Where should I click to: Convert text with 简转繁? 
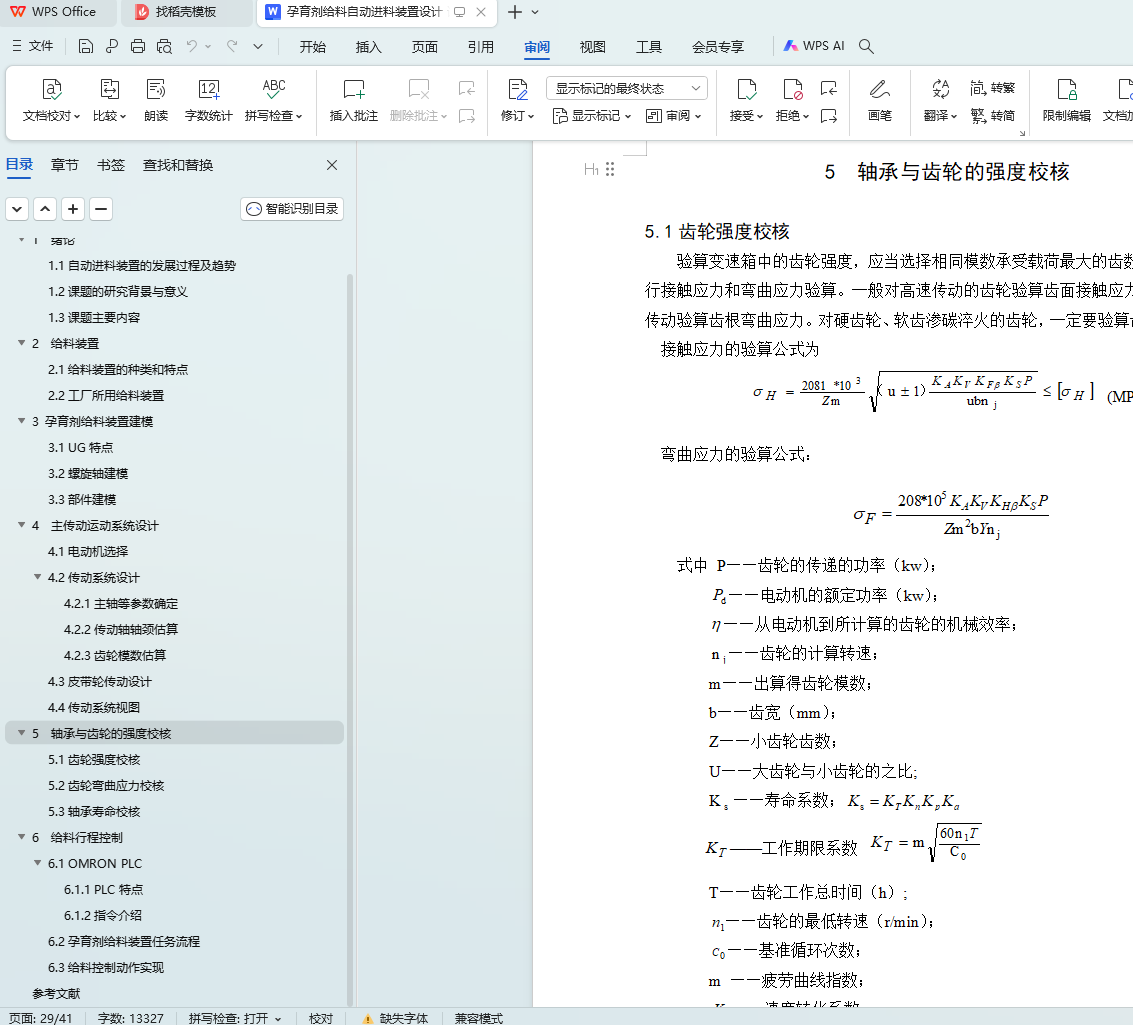[993, 88]
